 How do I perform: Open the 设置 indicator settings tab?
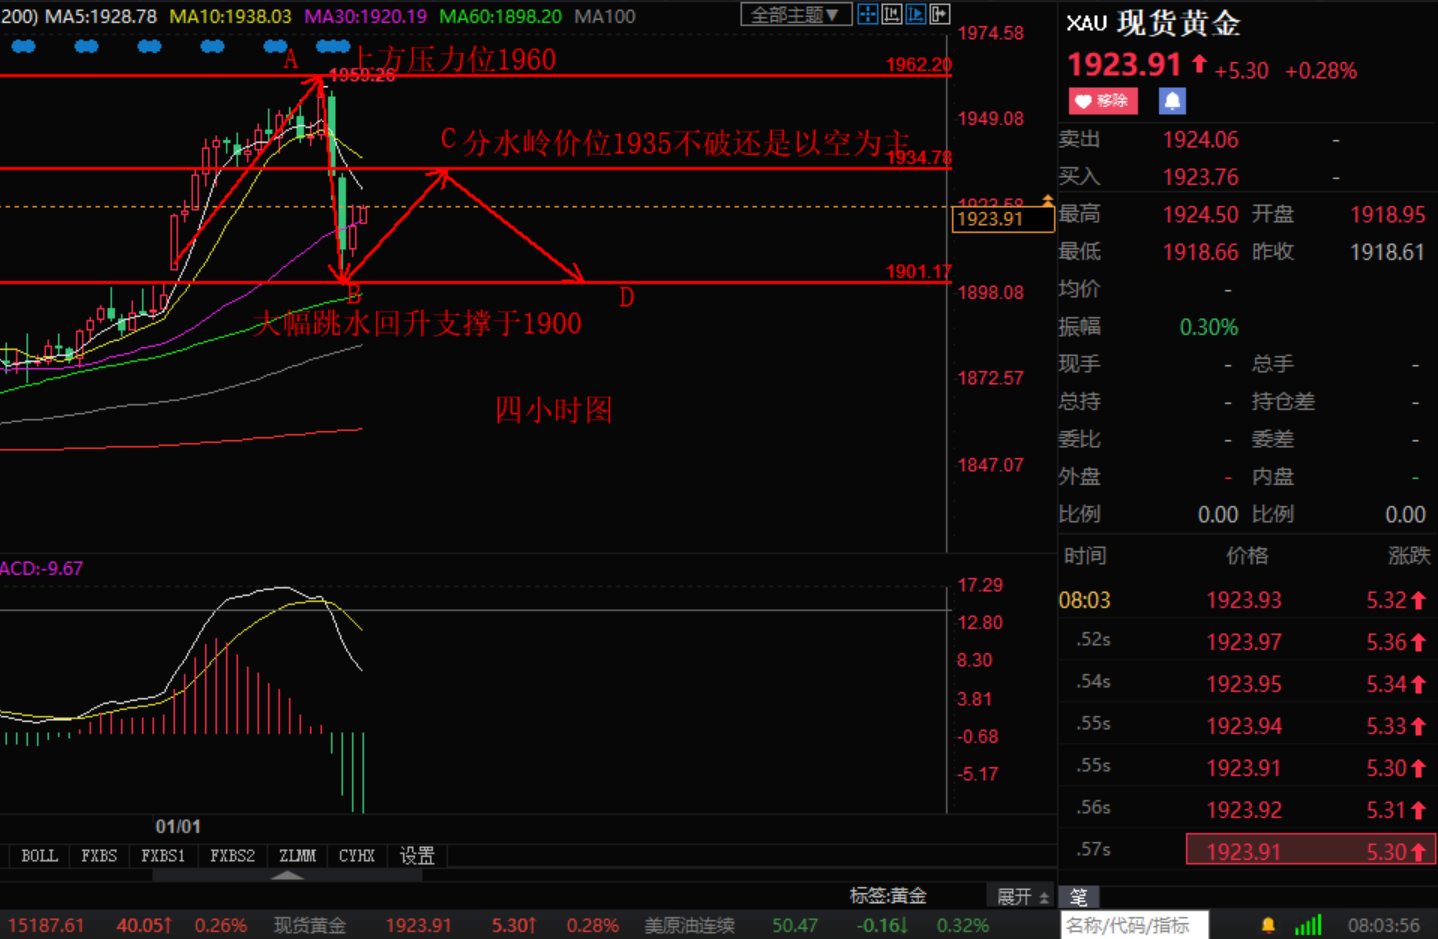click(x=417, y=855)
